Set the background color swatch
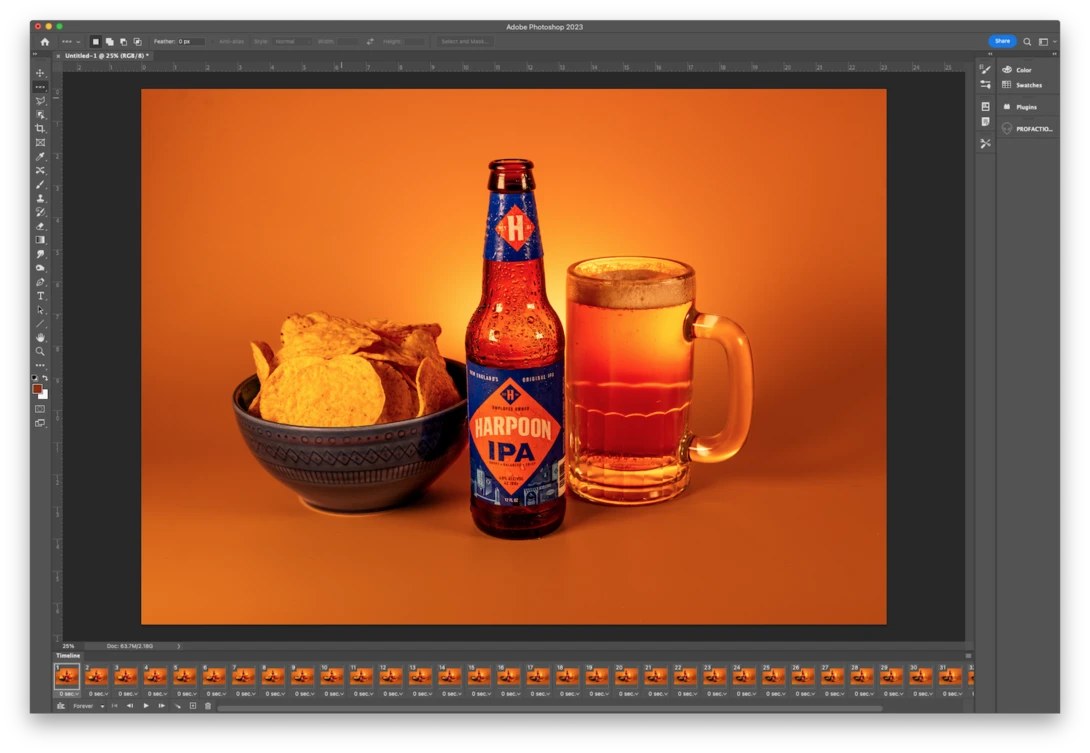This screenshot has width=1090, height=753. (44, 395)
